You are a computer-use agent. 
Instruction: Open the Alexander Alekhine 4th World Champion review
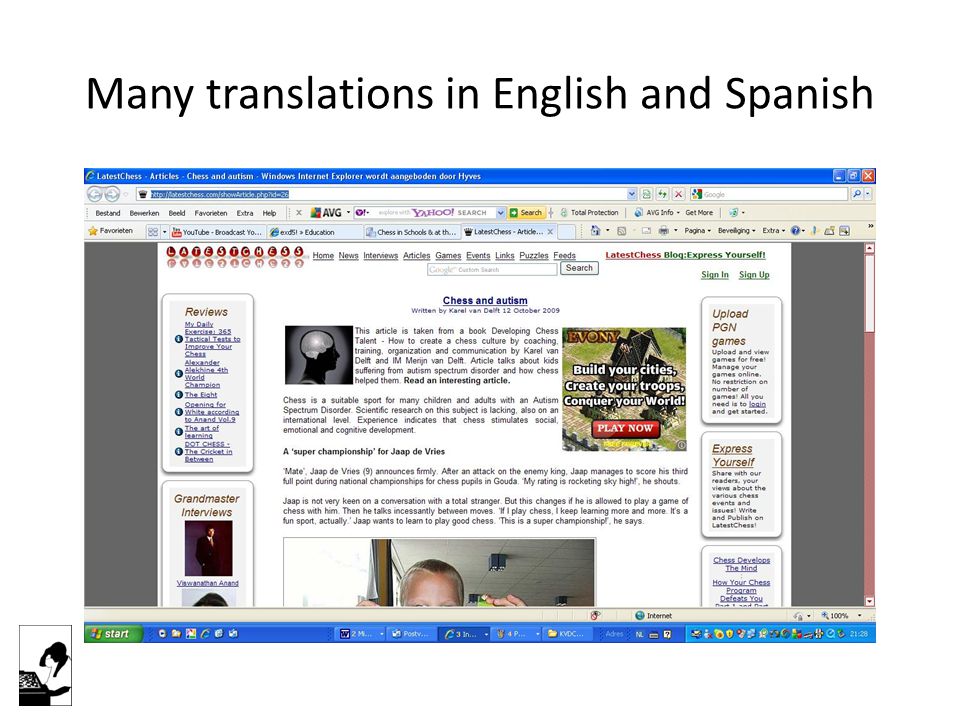tap(206, 373)
